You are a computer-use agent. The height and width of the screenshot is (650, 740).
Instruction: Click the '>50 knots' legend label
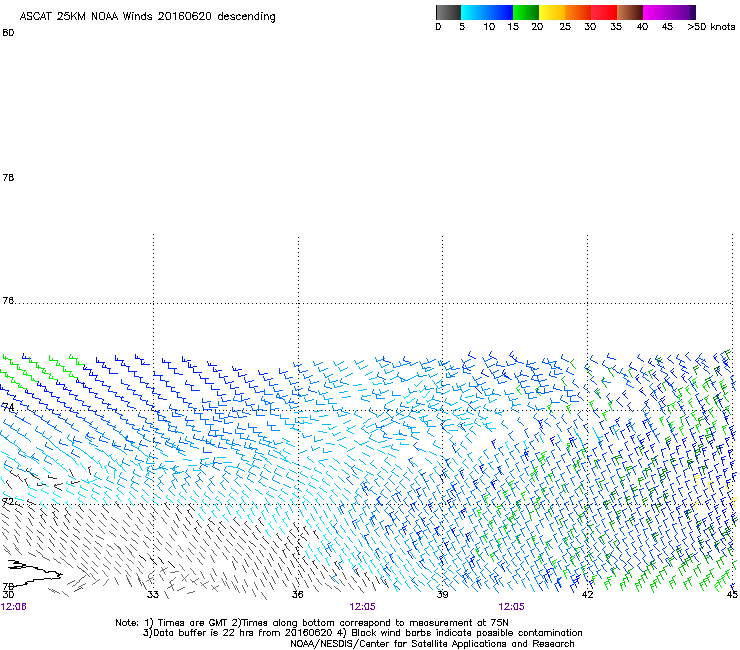pos(711,27)
